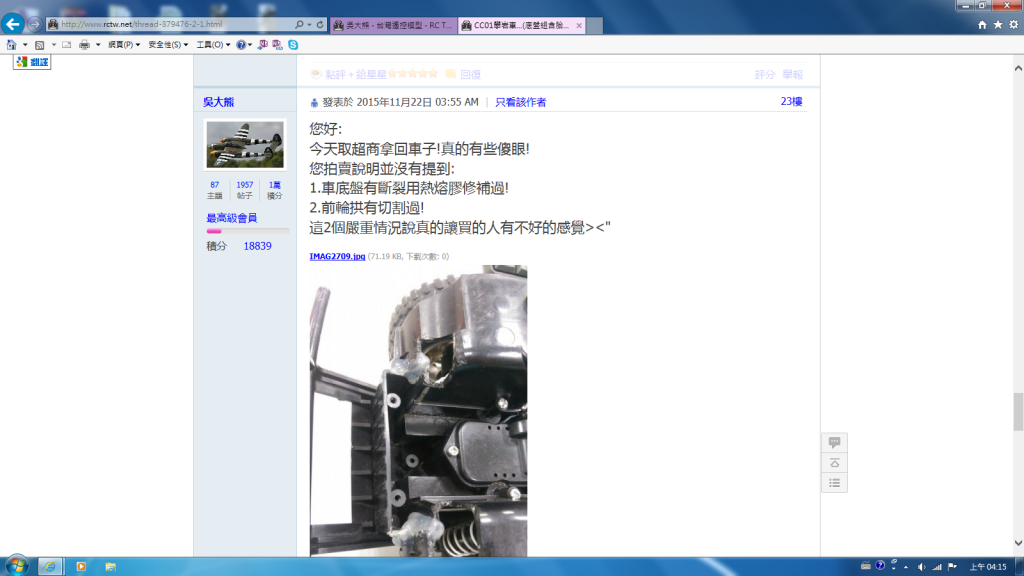Click the return-to-top side icon
This screenshot has height=576, width=1024.
[835, 462]
